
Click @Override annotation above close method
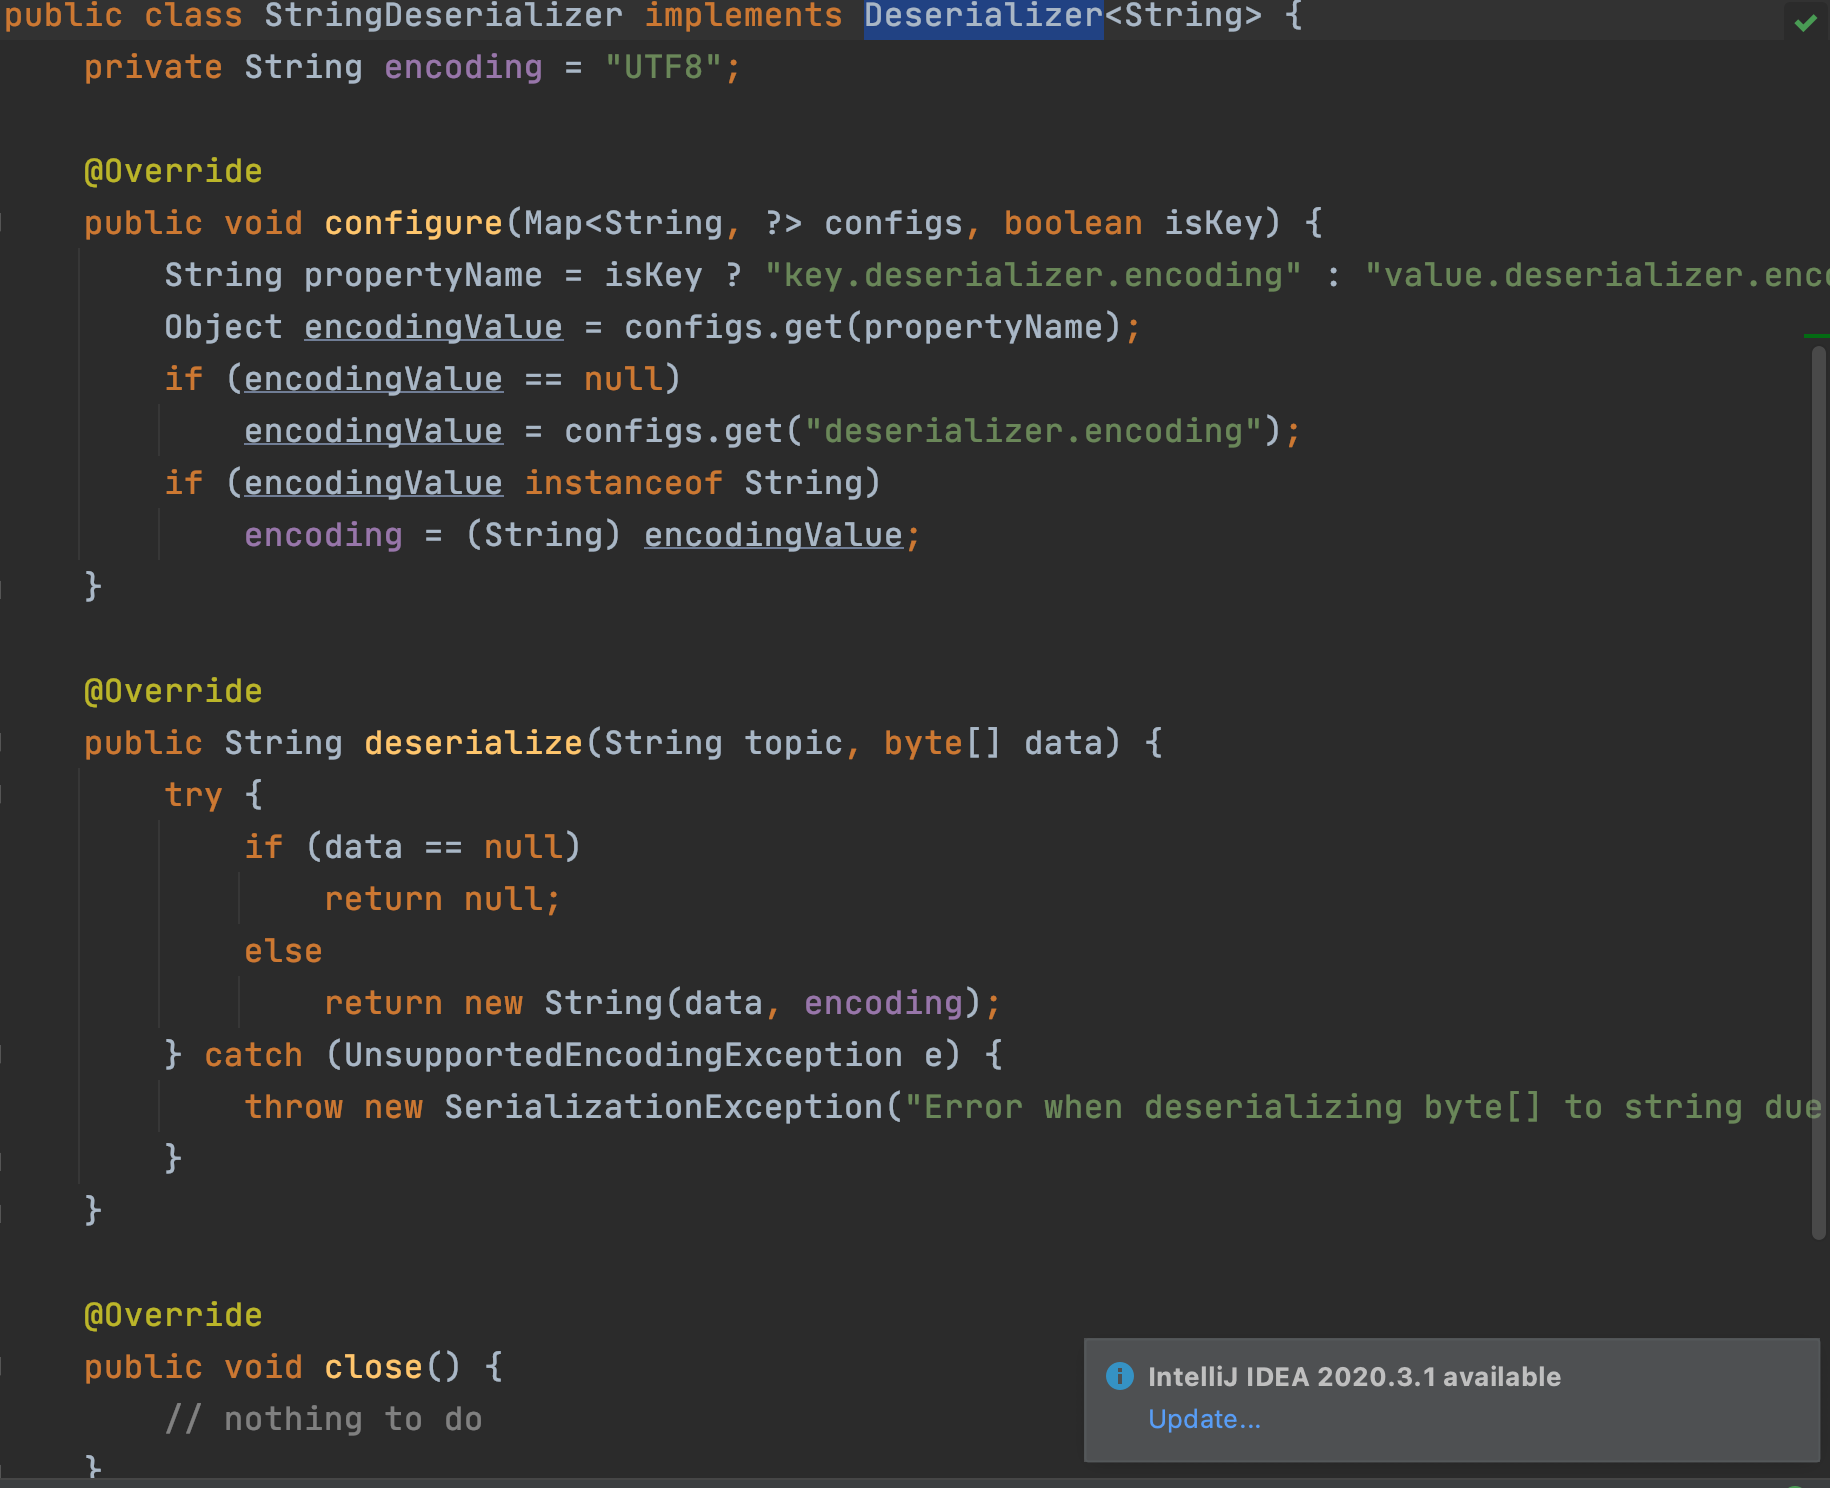[x=173, y=1315]
